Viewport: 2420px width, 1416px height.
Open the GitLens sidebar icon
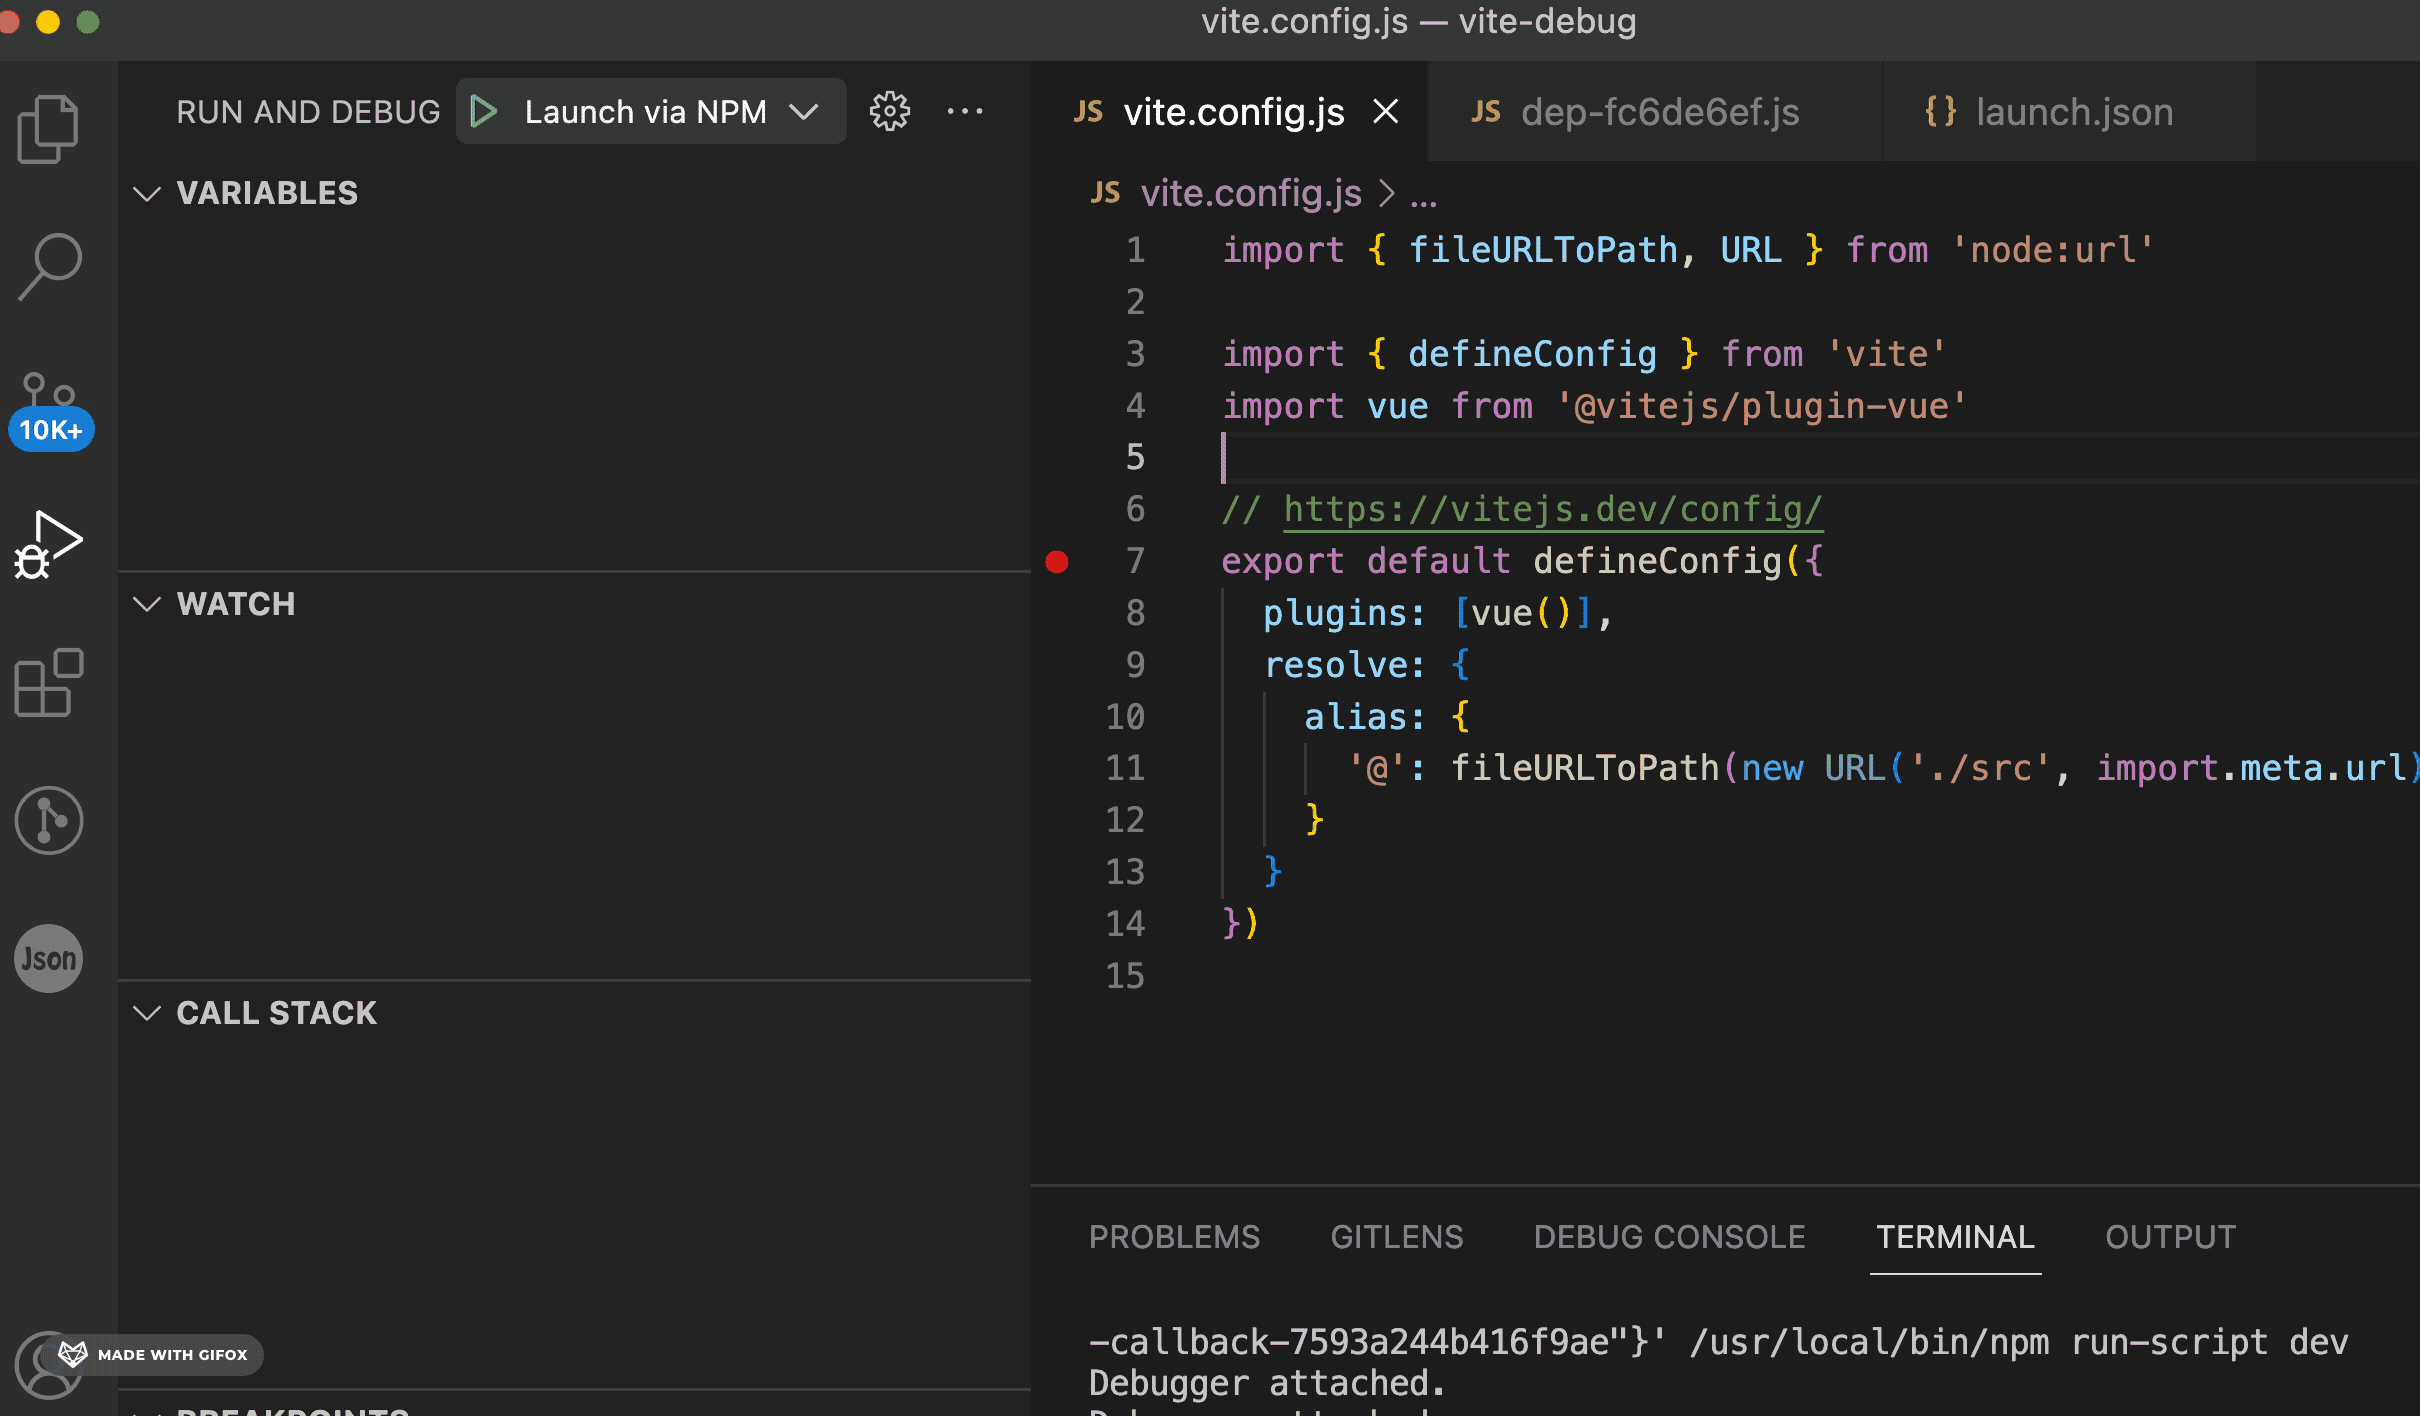[48, 821]
